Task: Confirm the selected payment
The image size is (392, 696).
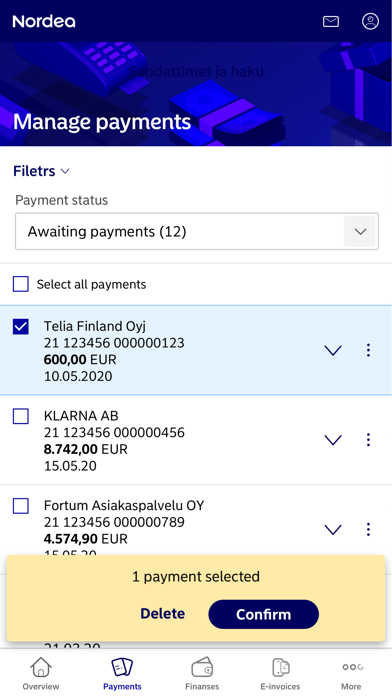Action: click(x=264, y=614)
